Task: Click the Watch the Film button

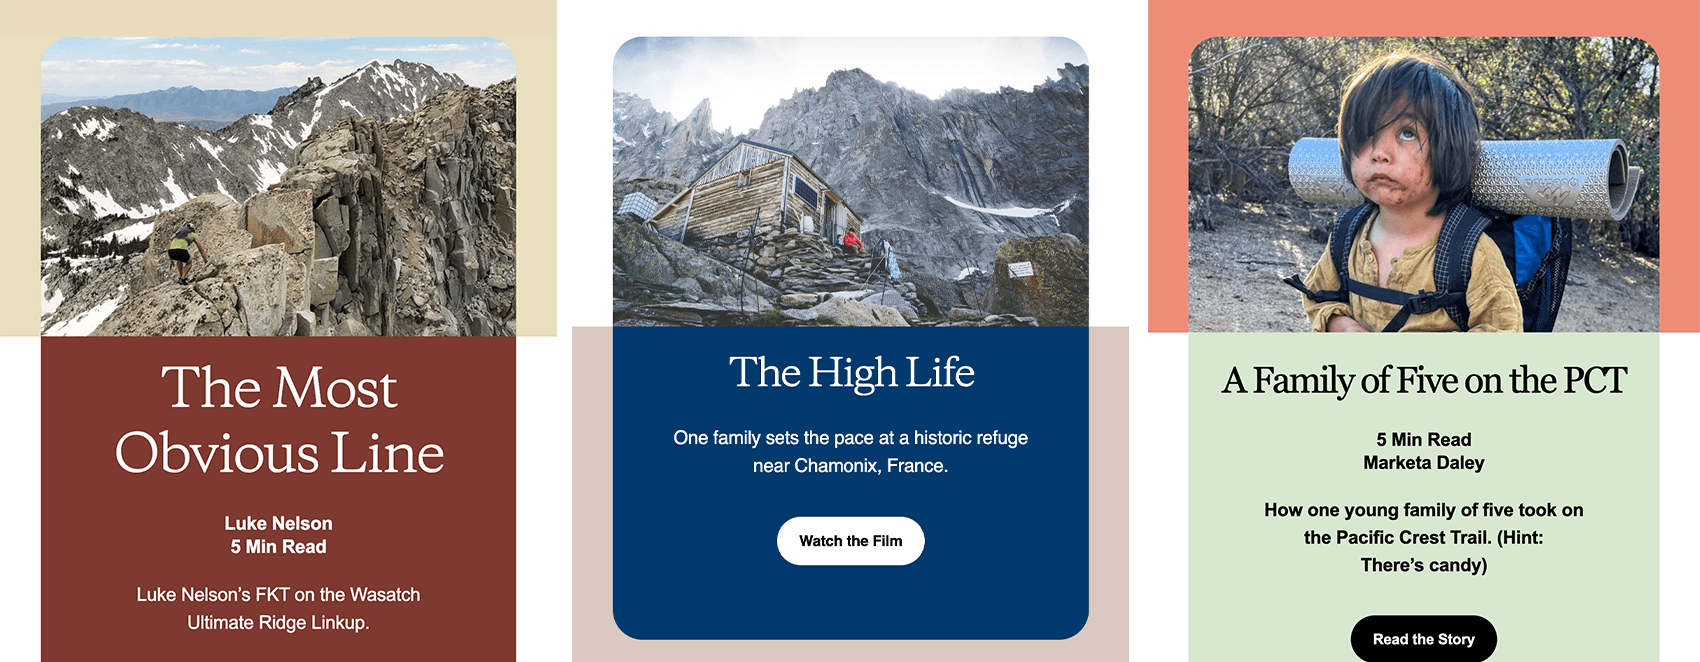Action: [x=850, y=541]
